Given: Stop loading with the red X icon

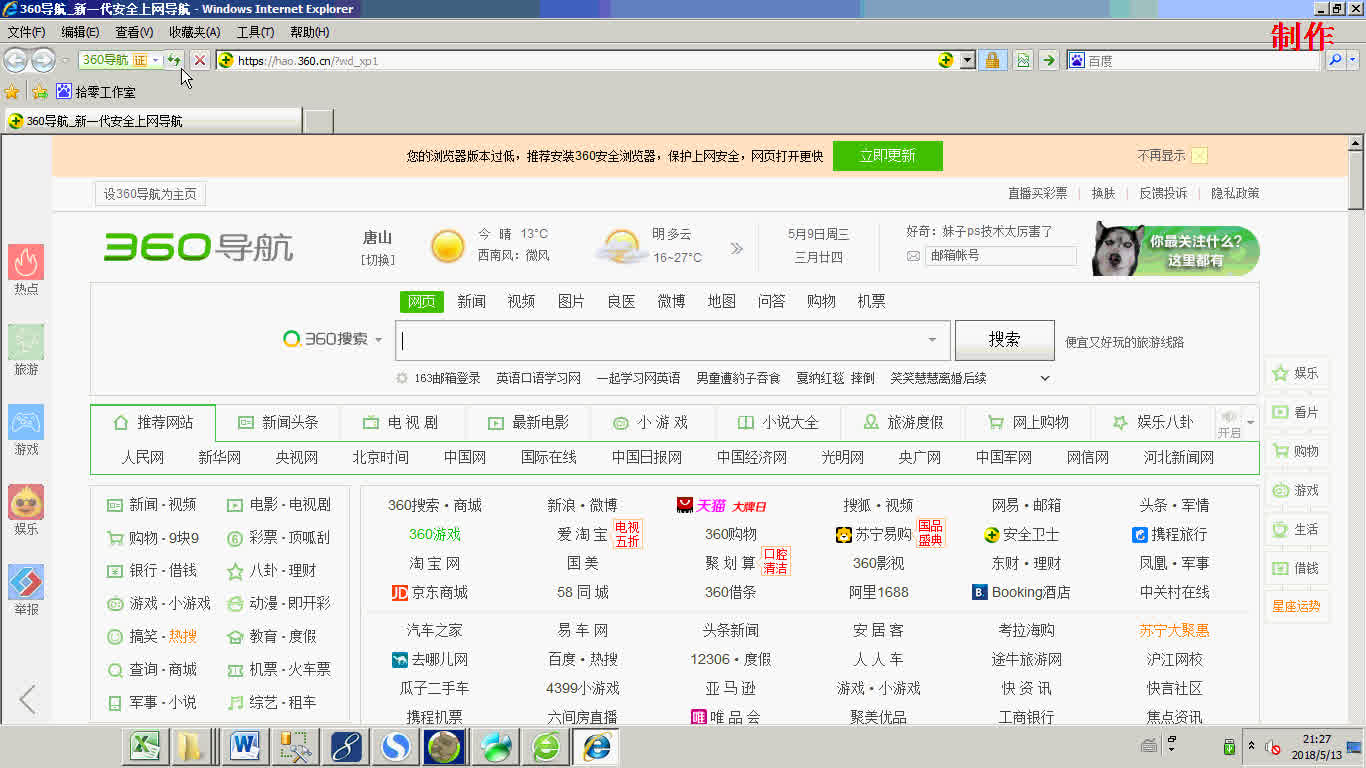Looking at the screenshot, I should tap(200, 60).
